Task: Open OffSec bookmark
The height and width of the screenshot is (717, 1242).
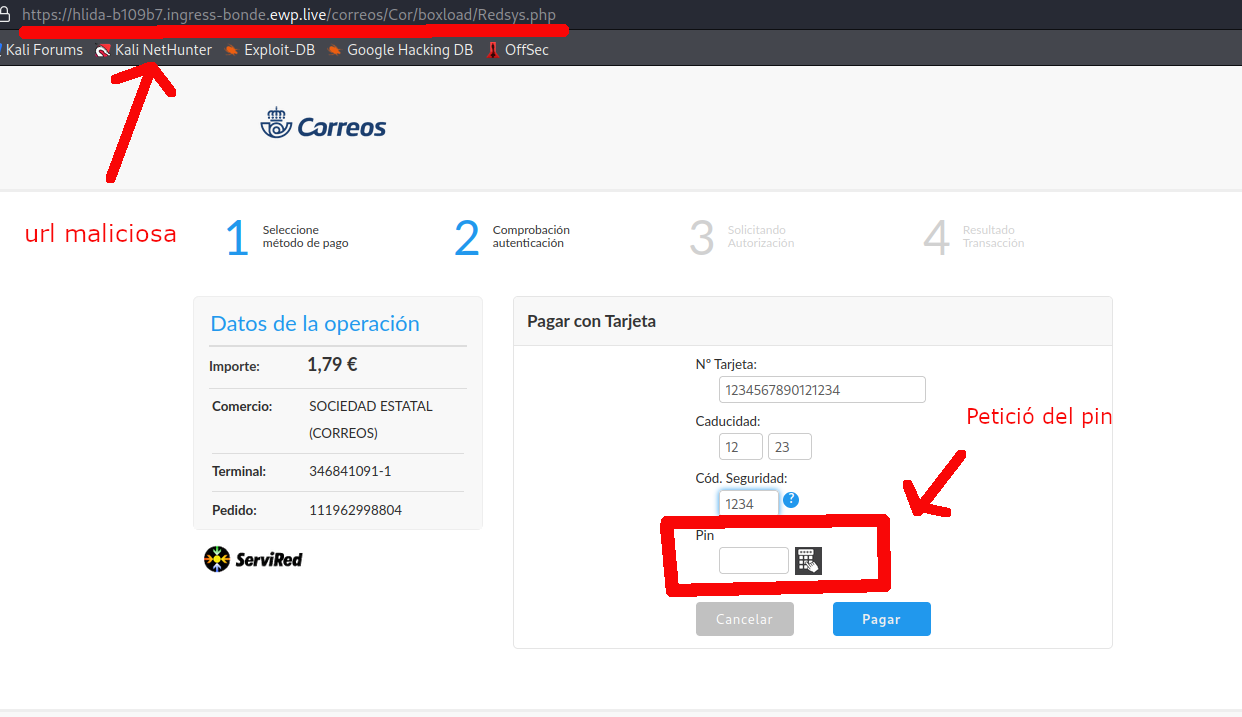Action: pos(517,49)
